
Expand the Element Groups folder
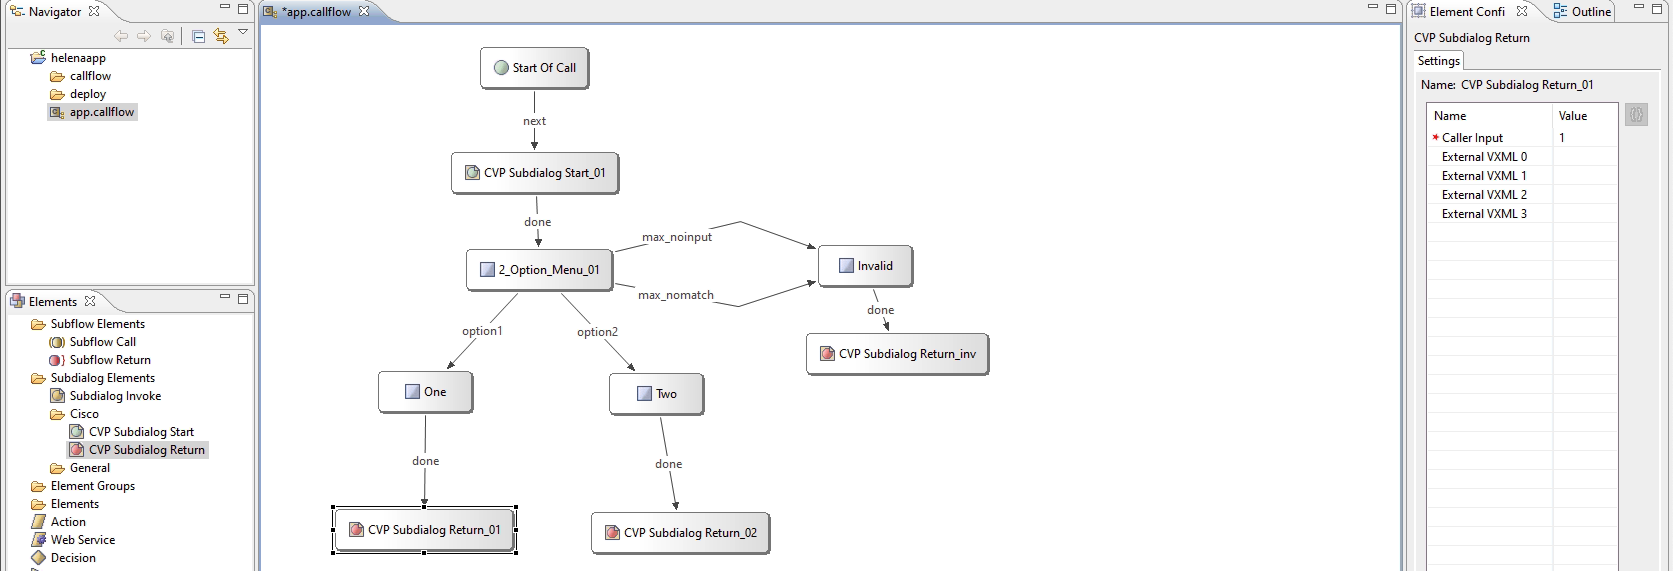click(x=92, y=486)
